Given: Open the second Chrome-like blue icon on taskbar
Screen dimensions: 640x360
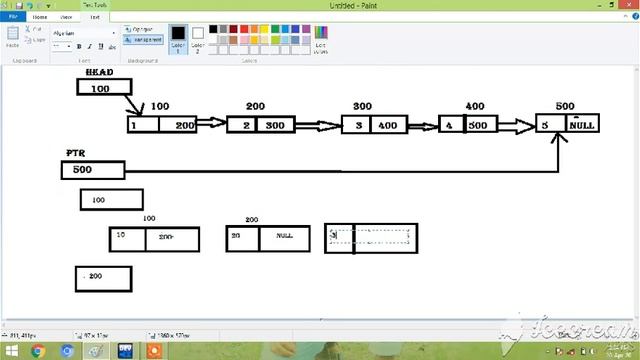Looking at the screenshot, I should 67,351.
